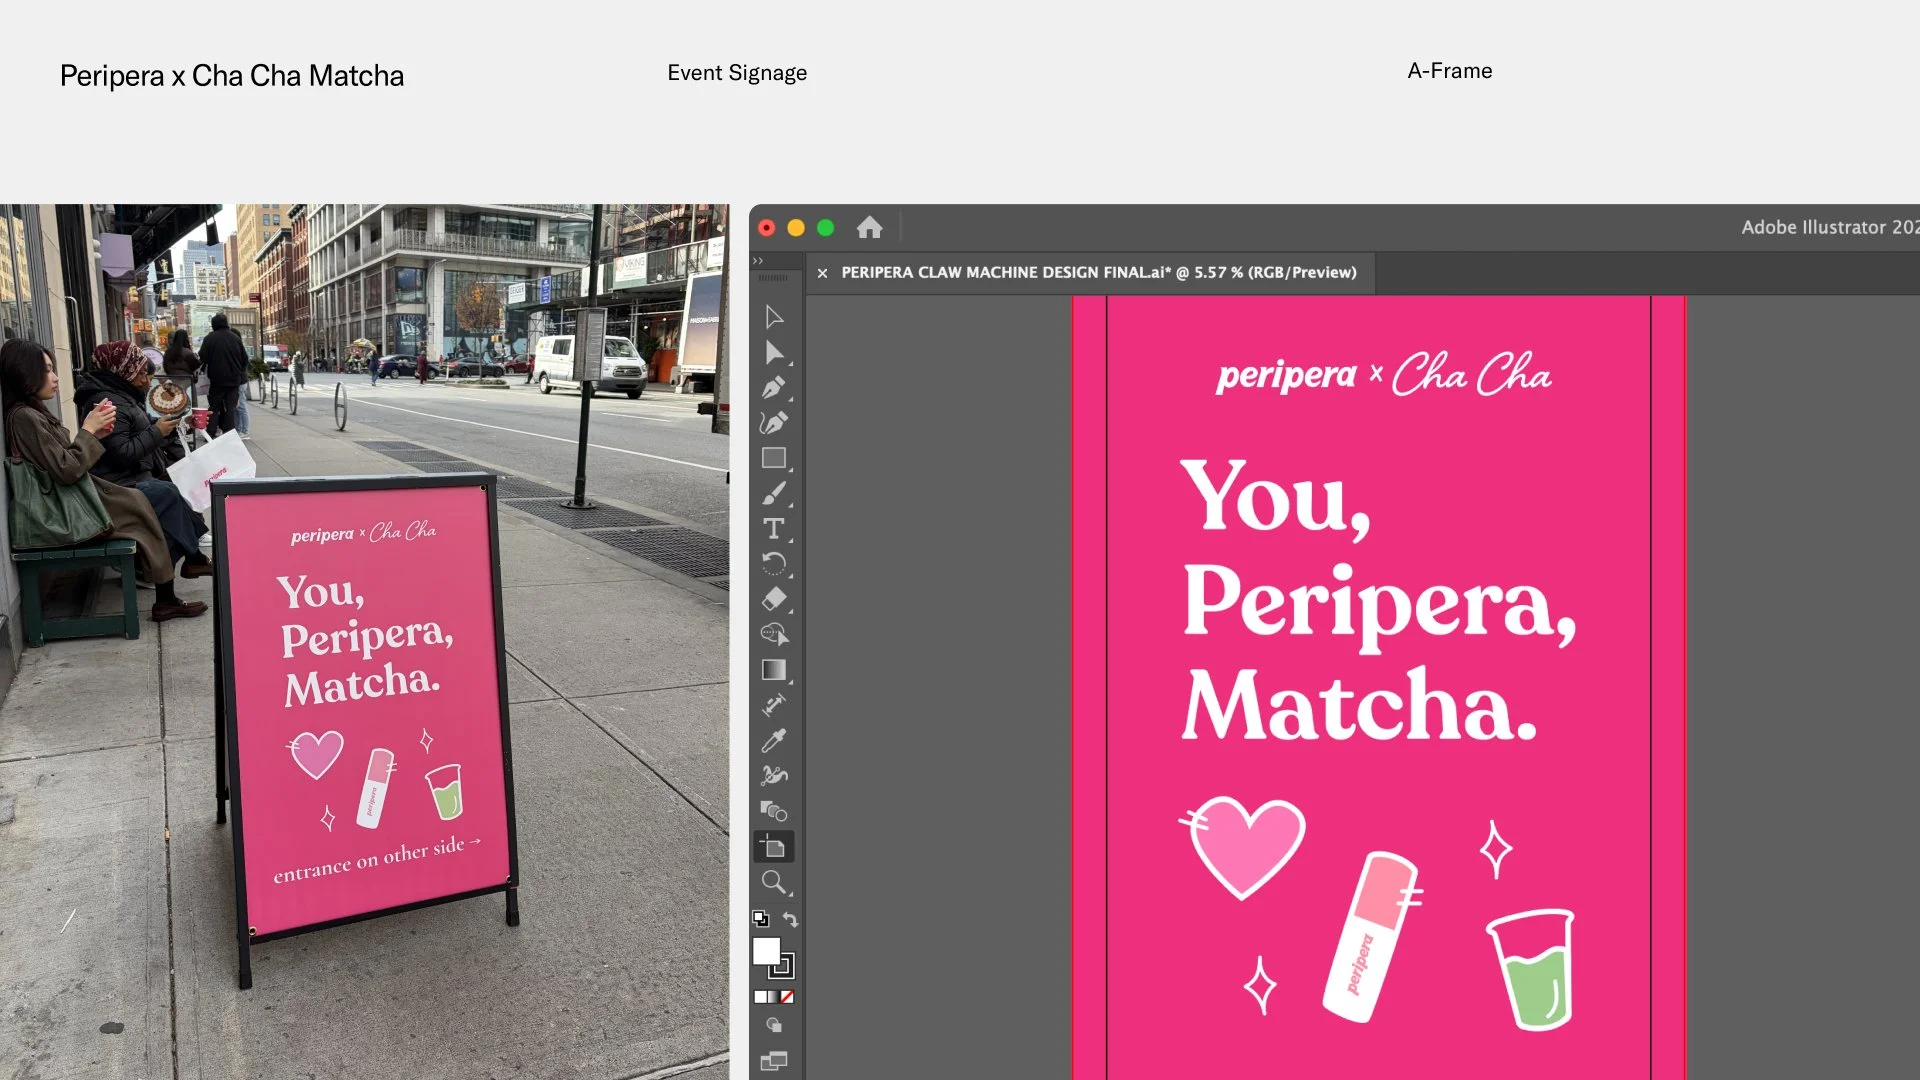Minimize Illustrator with the yellow button
1920x1080 pixels.
click(x=796, y=228)
